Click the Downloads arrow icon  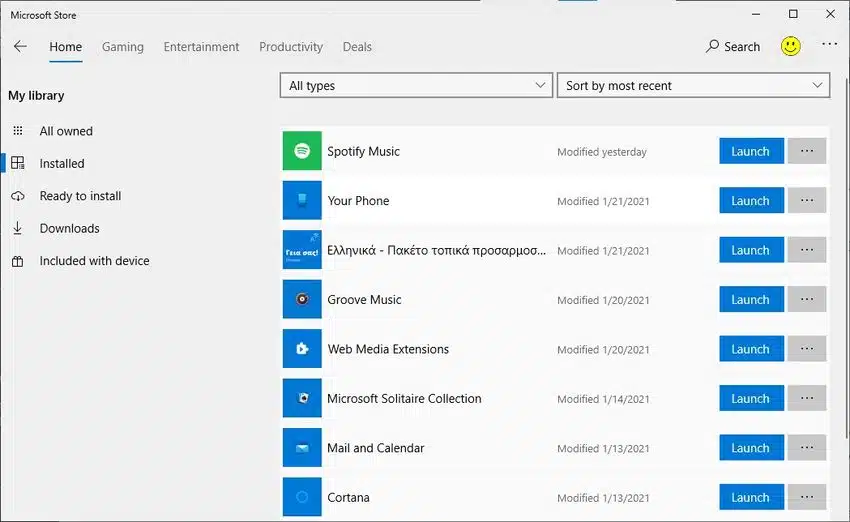point(18,228)
